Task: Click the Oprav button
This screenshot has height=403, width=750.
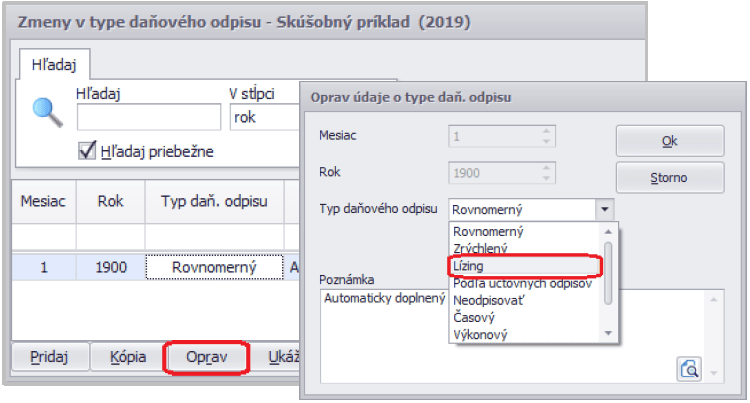Action: [x=203, y=356]
